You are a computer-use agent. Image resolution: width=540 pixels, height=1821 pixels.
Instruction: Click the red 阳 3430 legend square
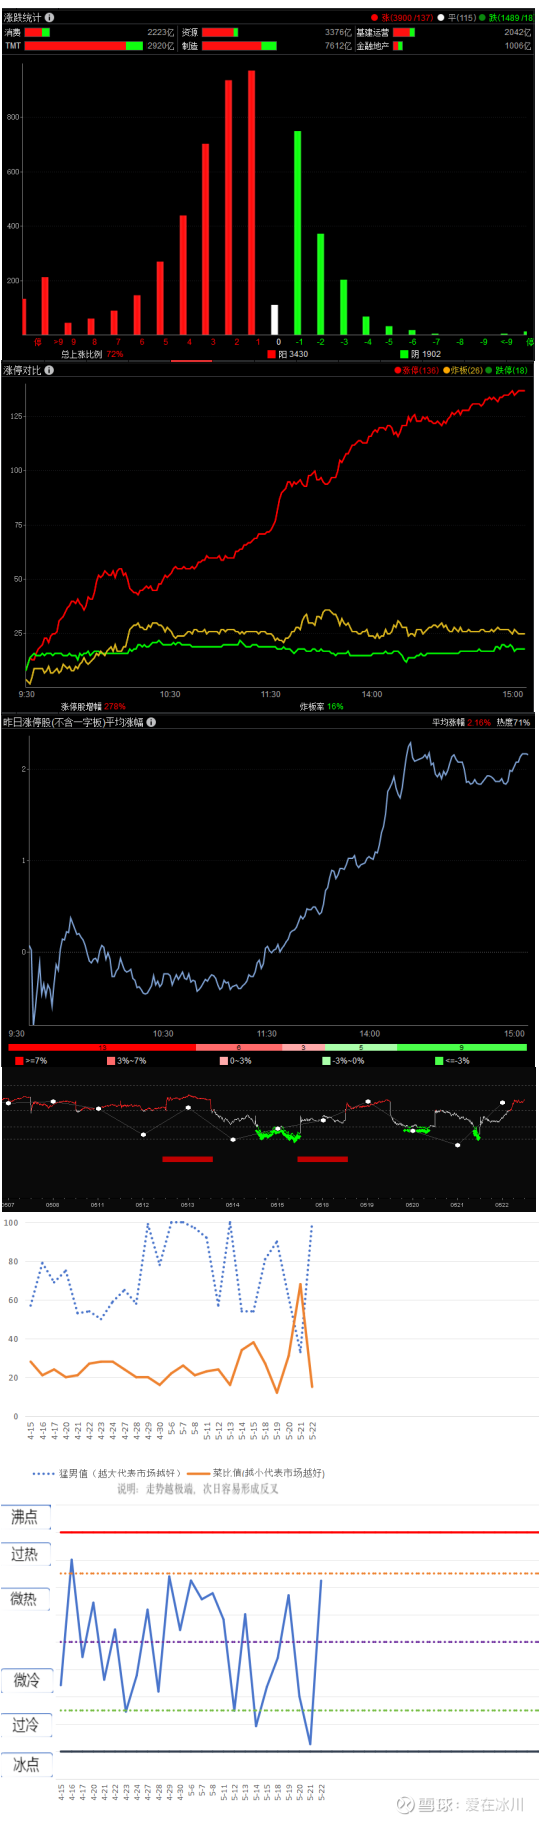pos(271,354)
